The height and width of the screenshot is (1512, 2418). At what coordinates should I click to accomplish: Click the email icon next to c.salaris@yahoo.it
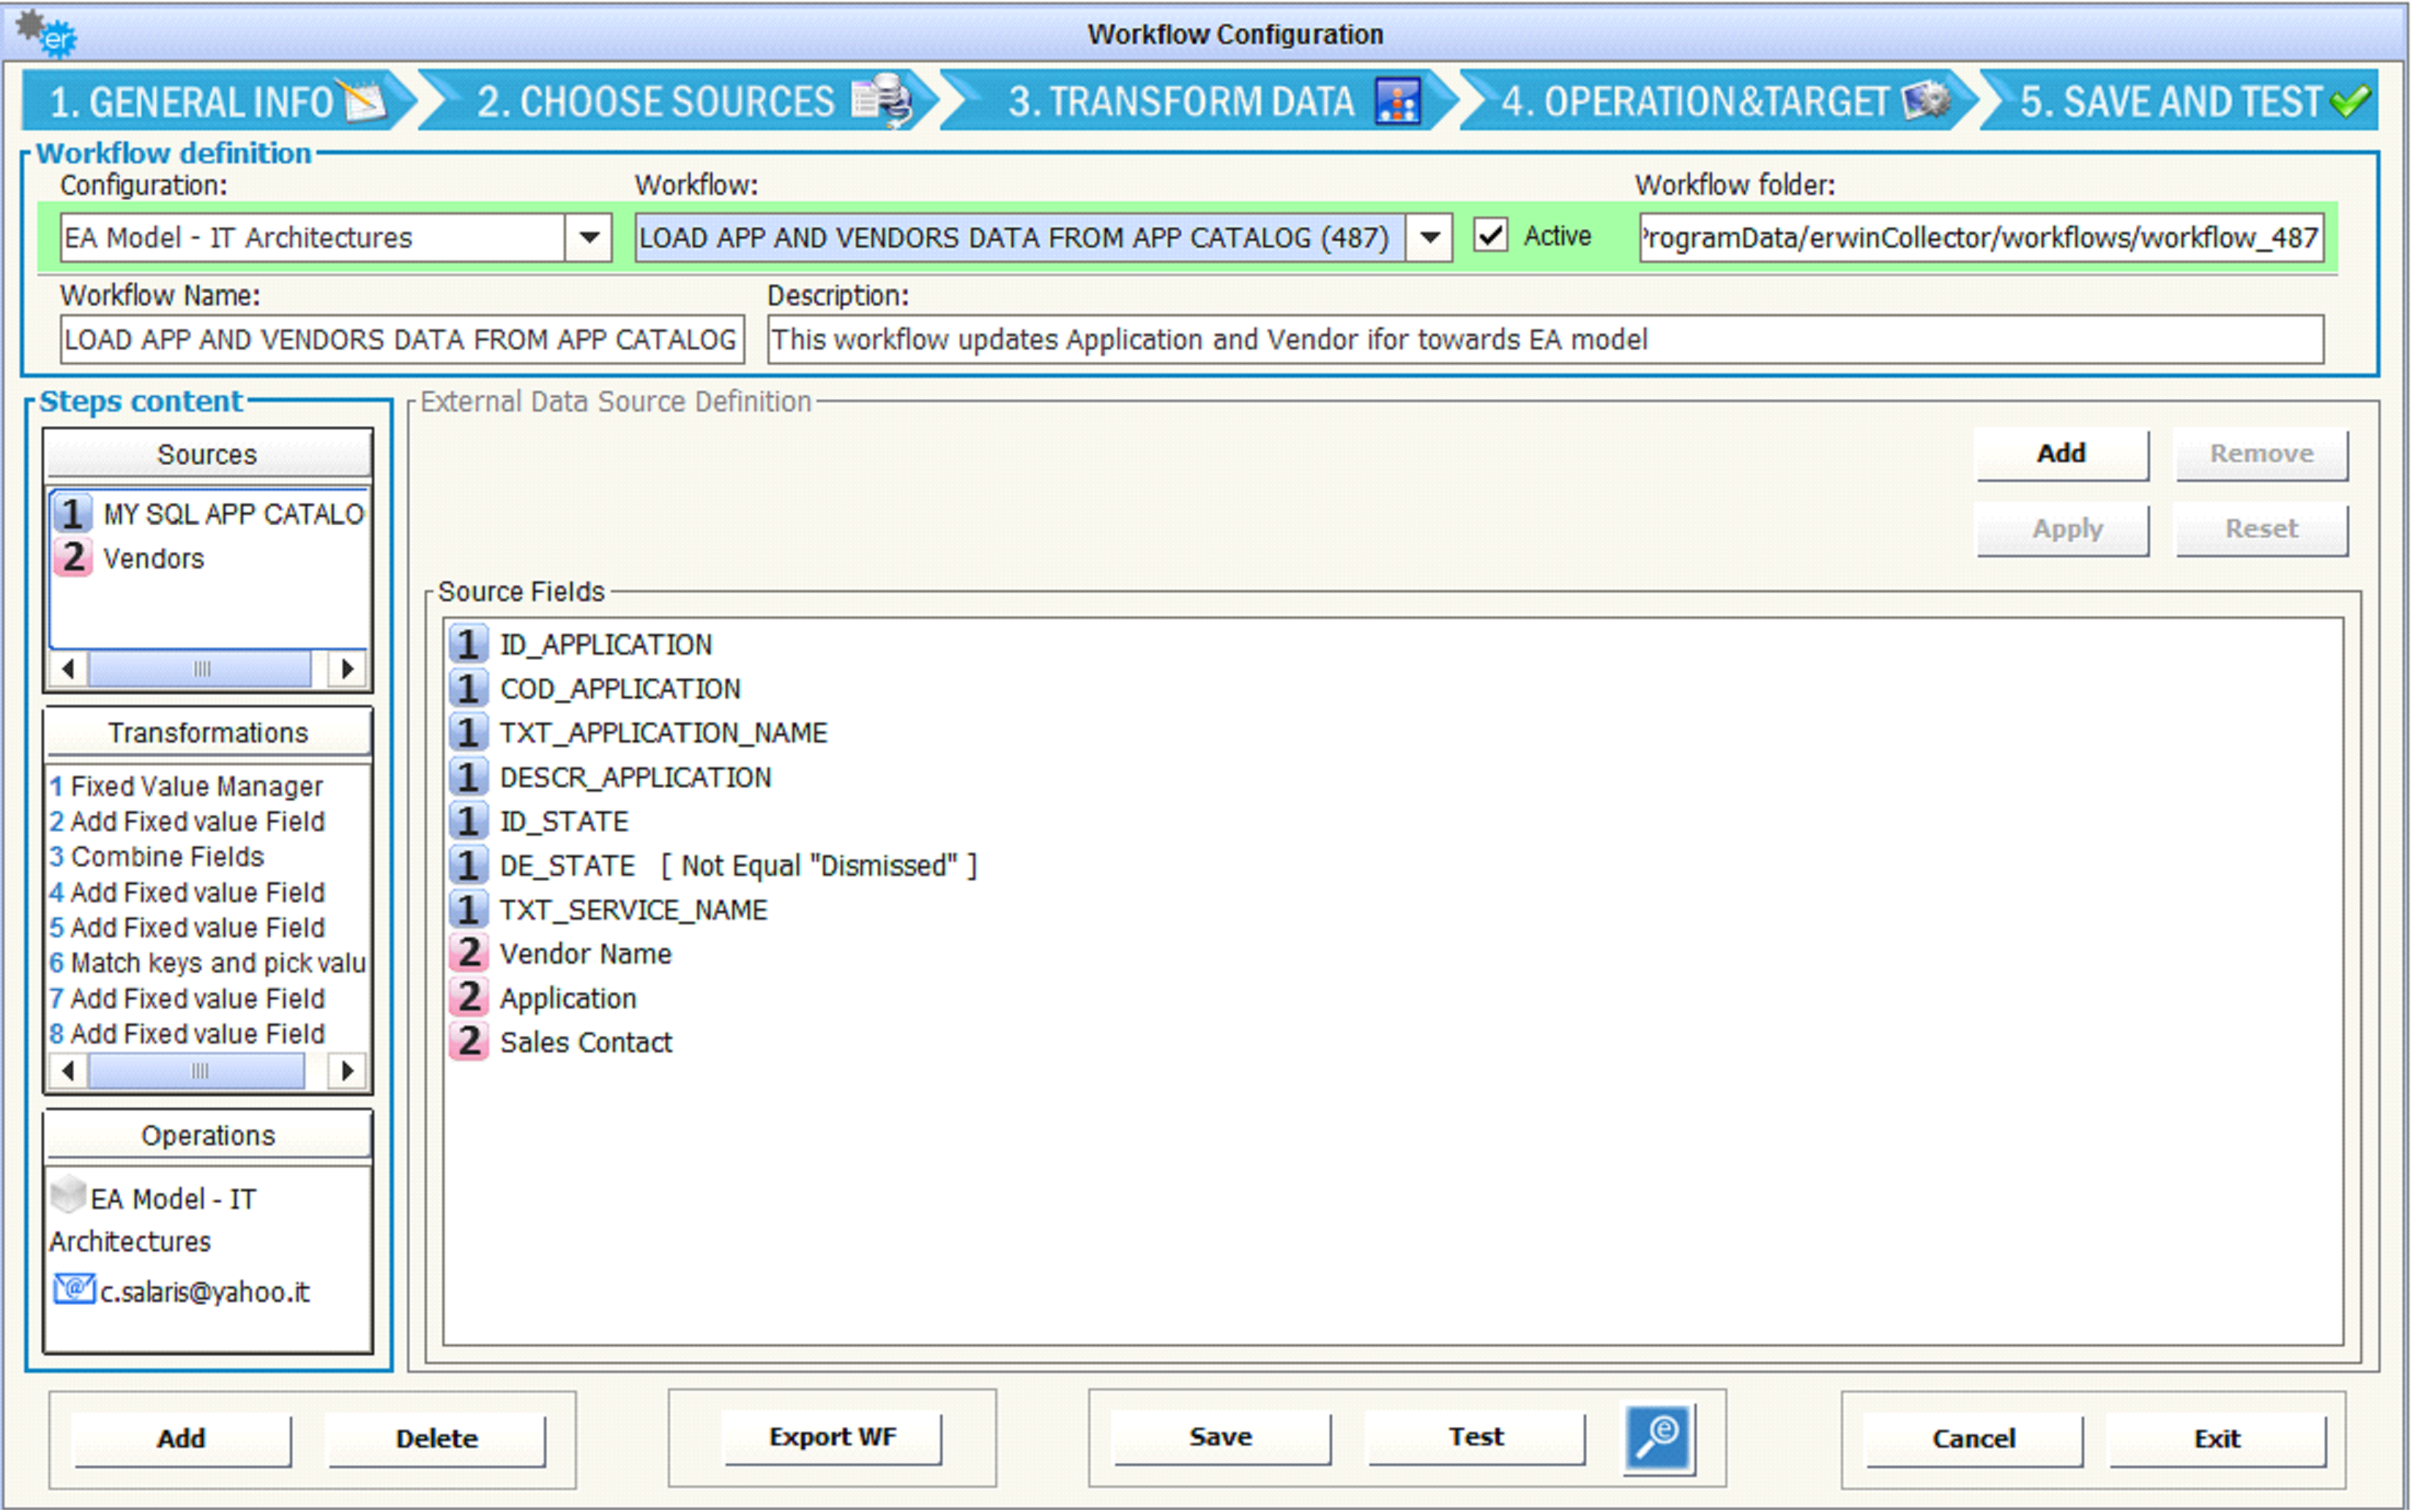pos(73,1288)
